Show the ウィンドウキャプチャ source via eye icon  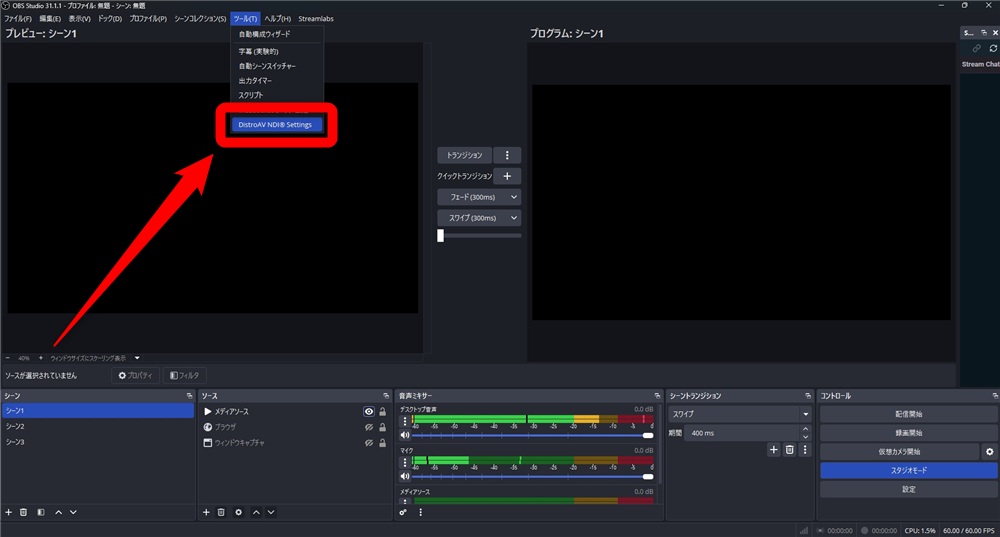(x=369, y=443)
